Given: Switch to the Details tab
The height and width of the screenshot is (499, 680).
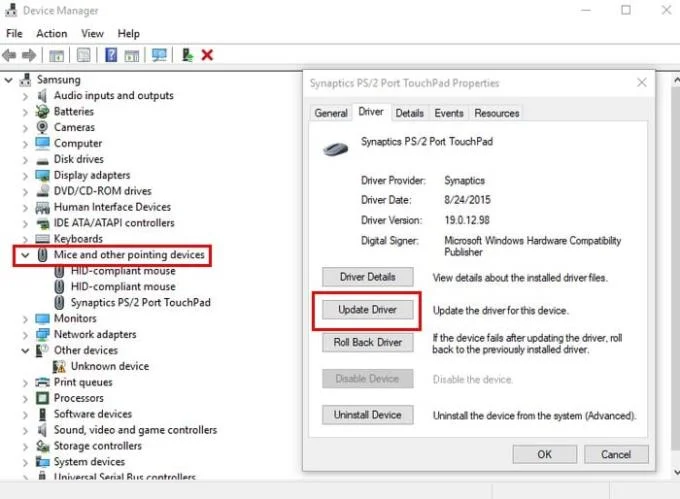Looking at the screenshot, I should pyautogui.click(x=409, y=113).
